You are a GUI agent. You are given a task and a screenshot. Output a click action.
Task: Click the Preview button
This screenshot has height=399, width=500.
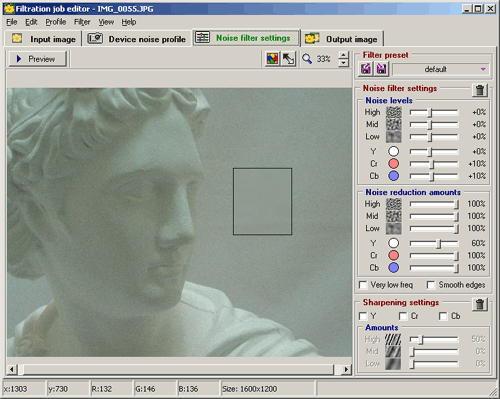tap(37, 59)
